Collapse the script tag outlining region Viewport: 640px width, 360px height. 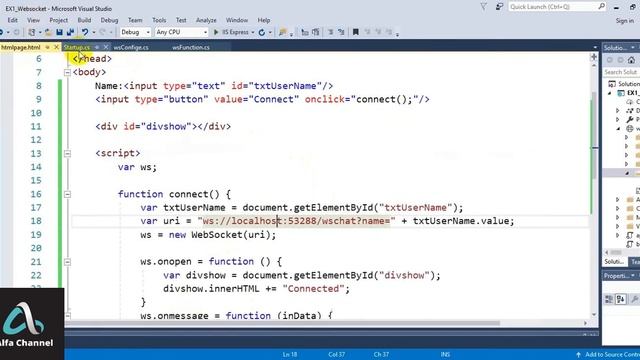[x=67, y=154]
